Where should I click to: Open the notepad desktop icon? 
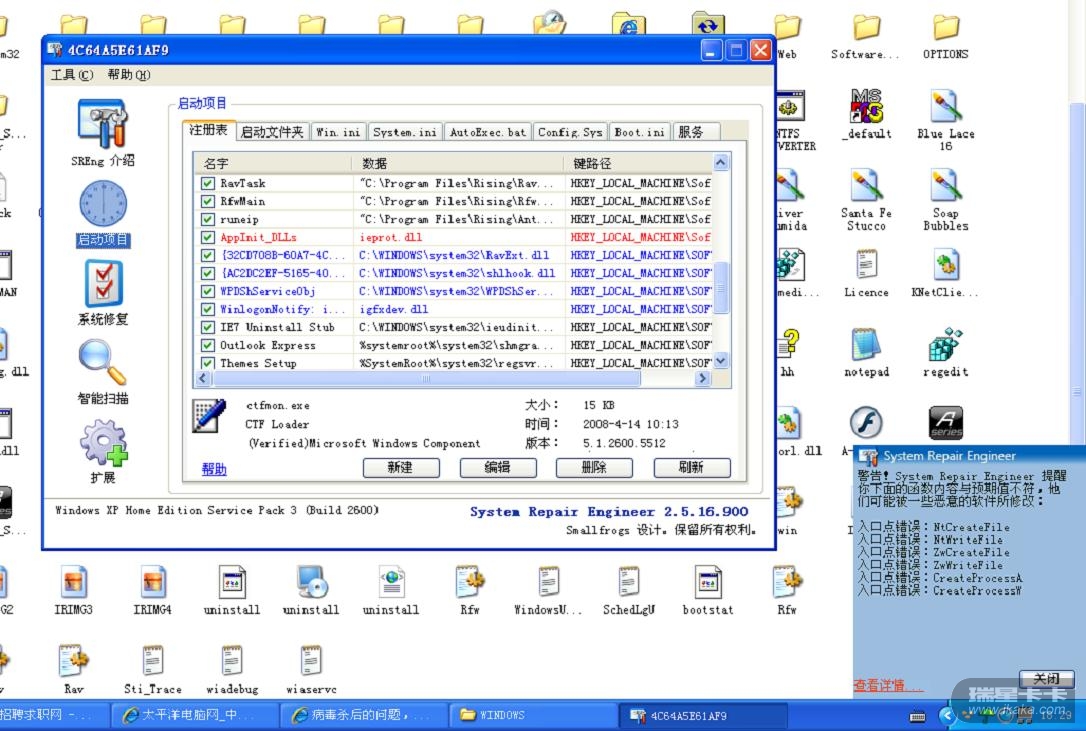(x=866, y=344)
